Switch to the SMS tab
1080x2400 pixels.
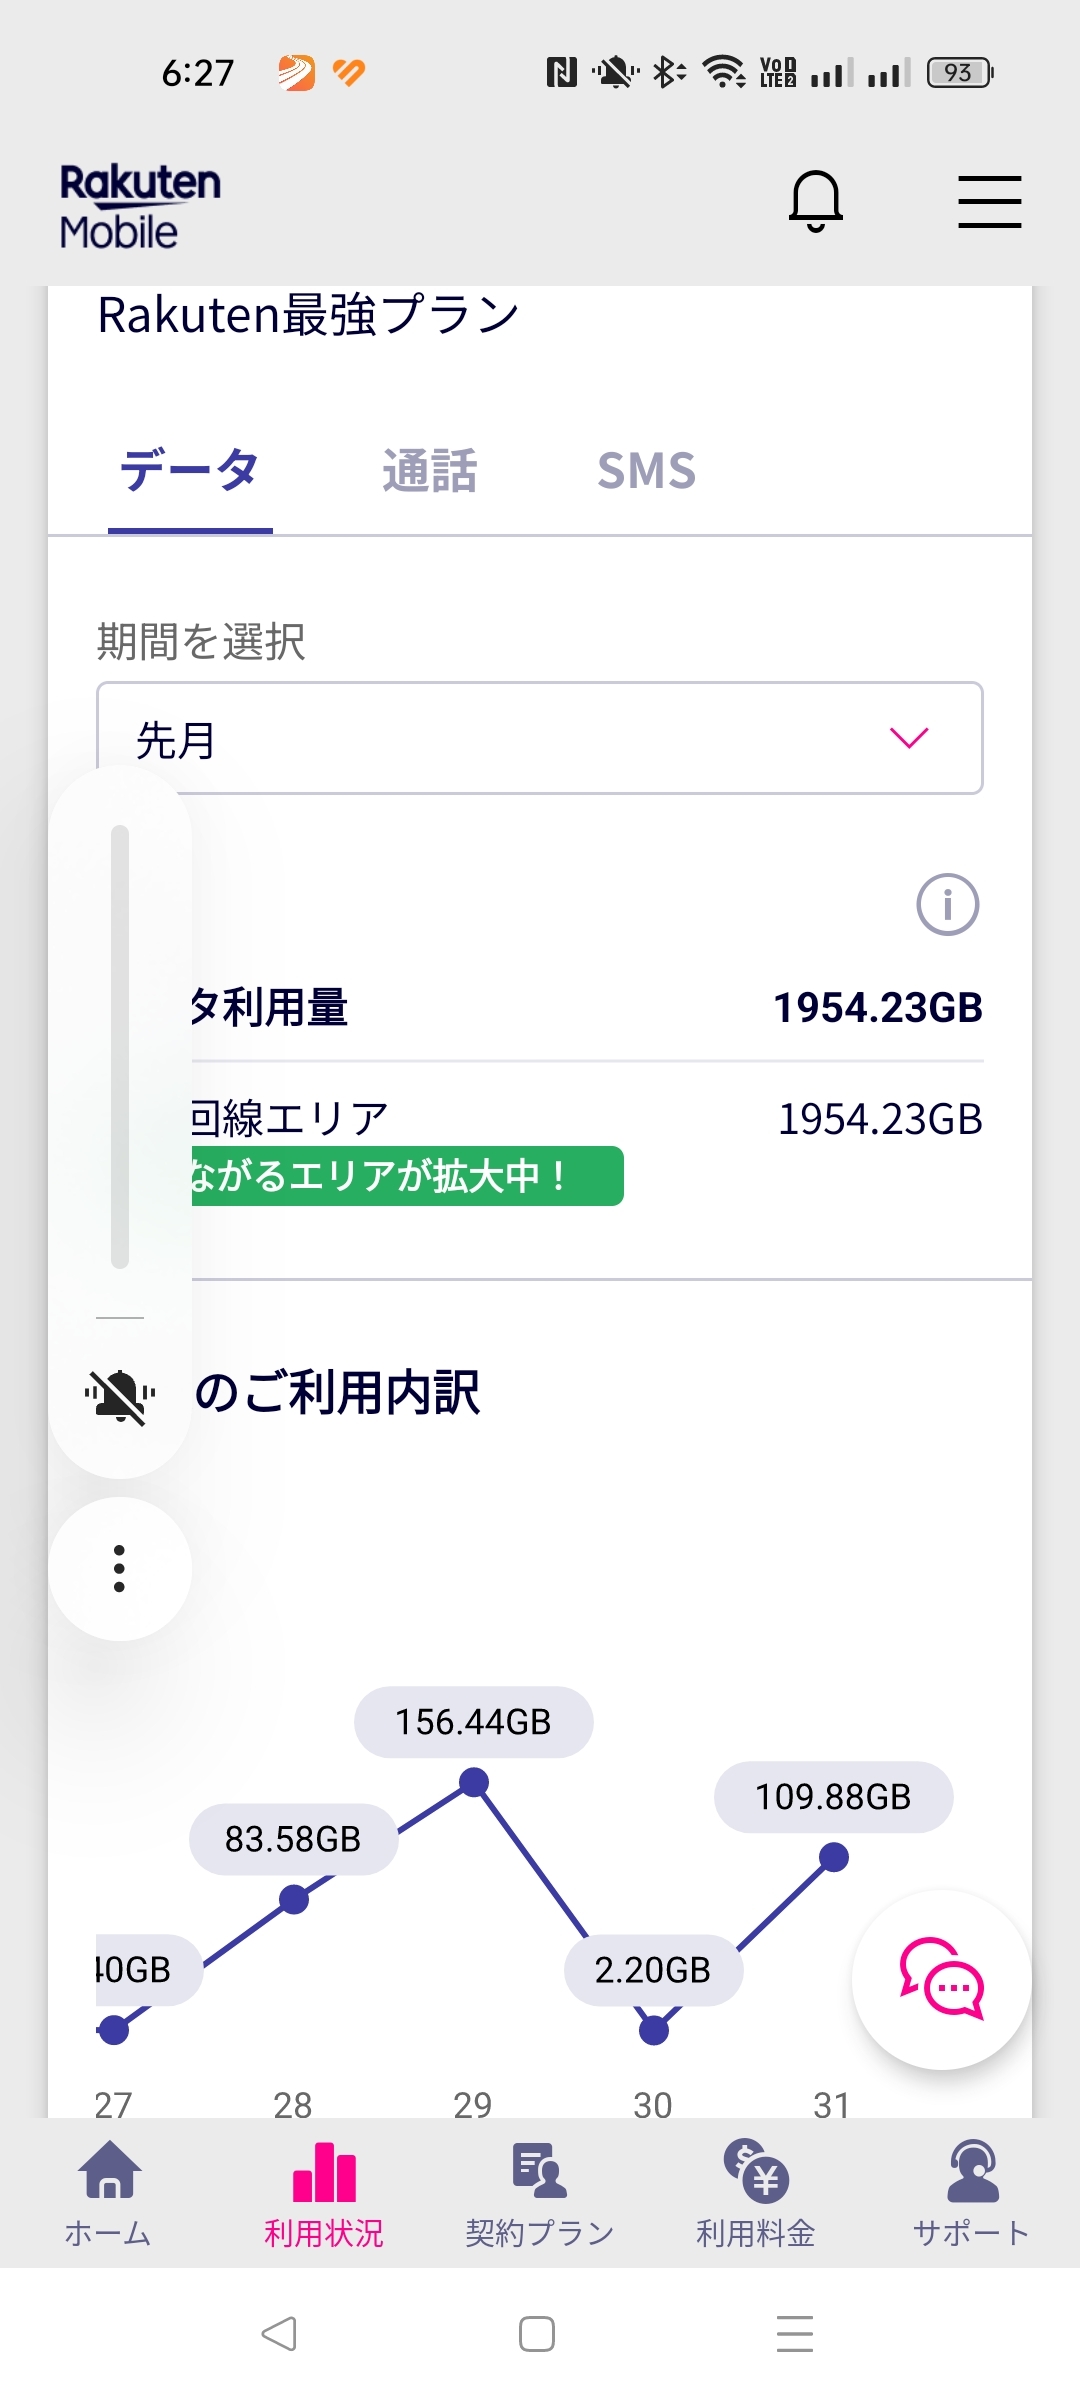tap(646, 471)
